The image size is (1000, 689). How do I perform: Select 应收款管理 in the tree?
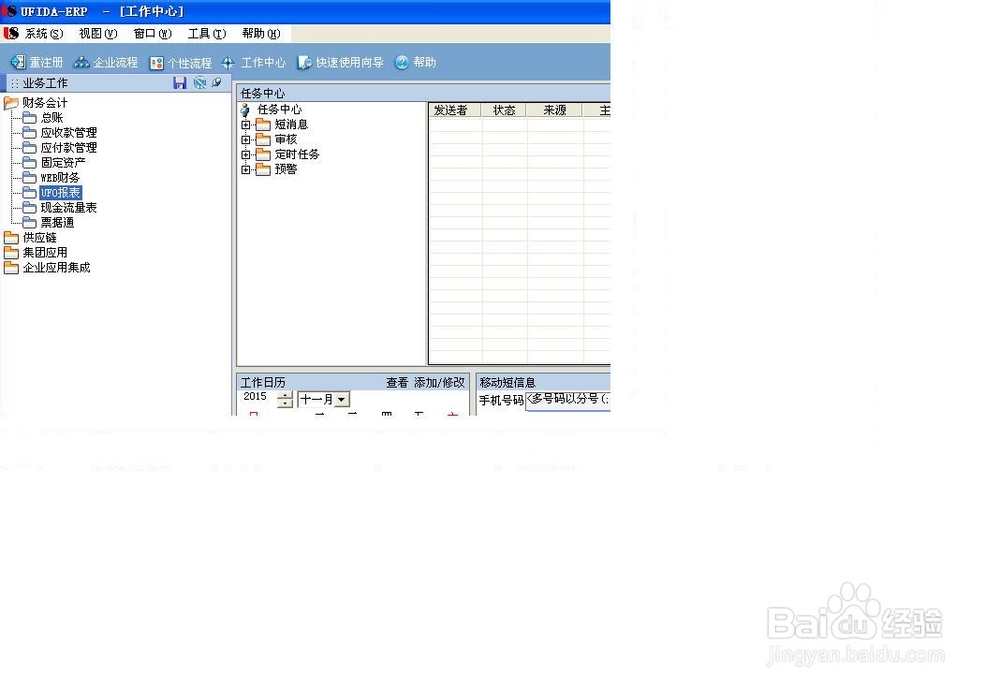tap(69, 133)
